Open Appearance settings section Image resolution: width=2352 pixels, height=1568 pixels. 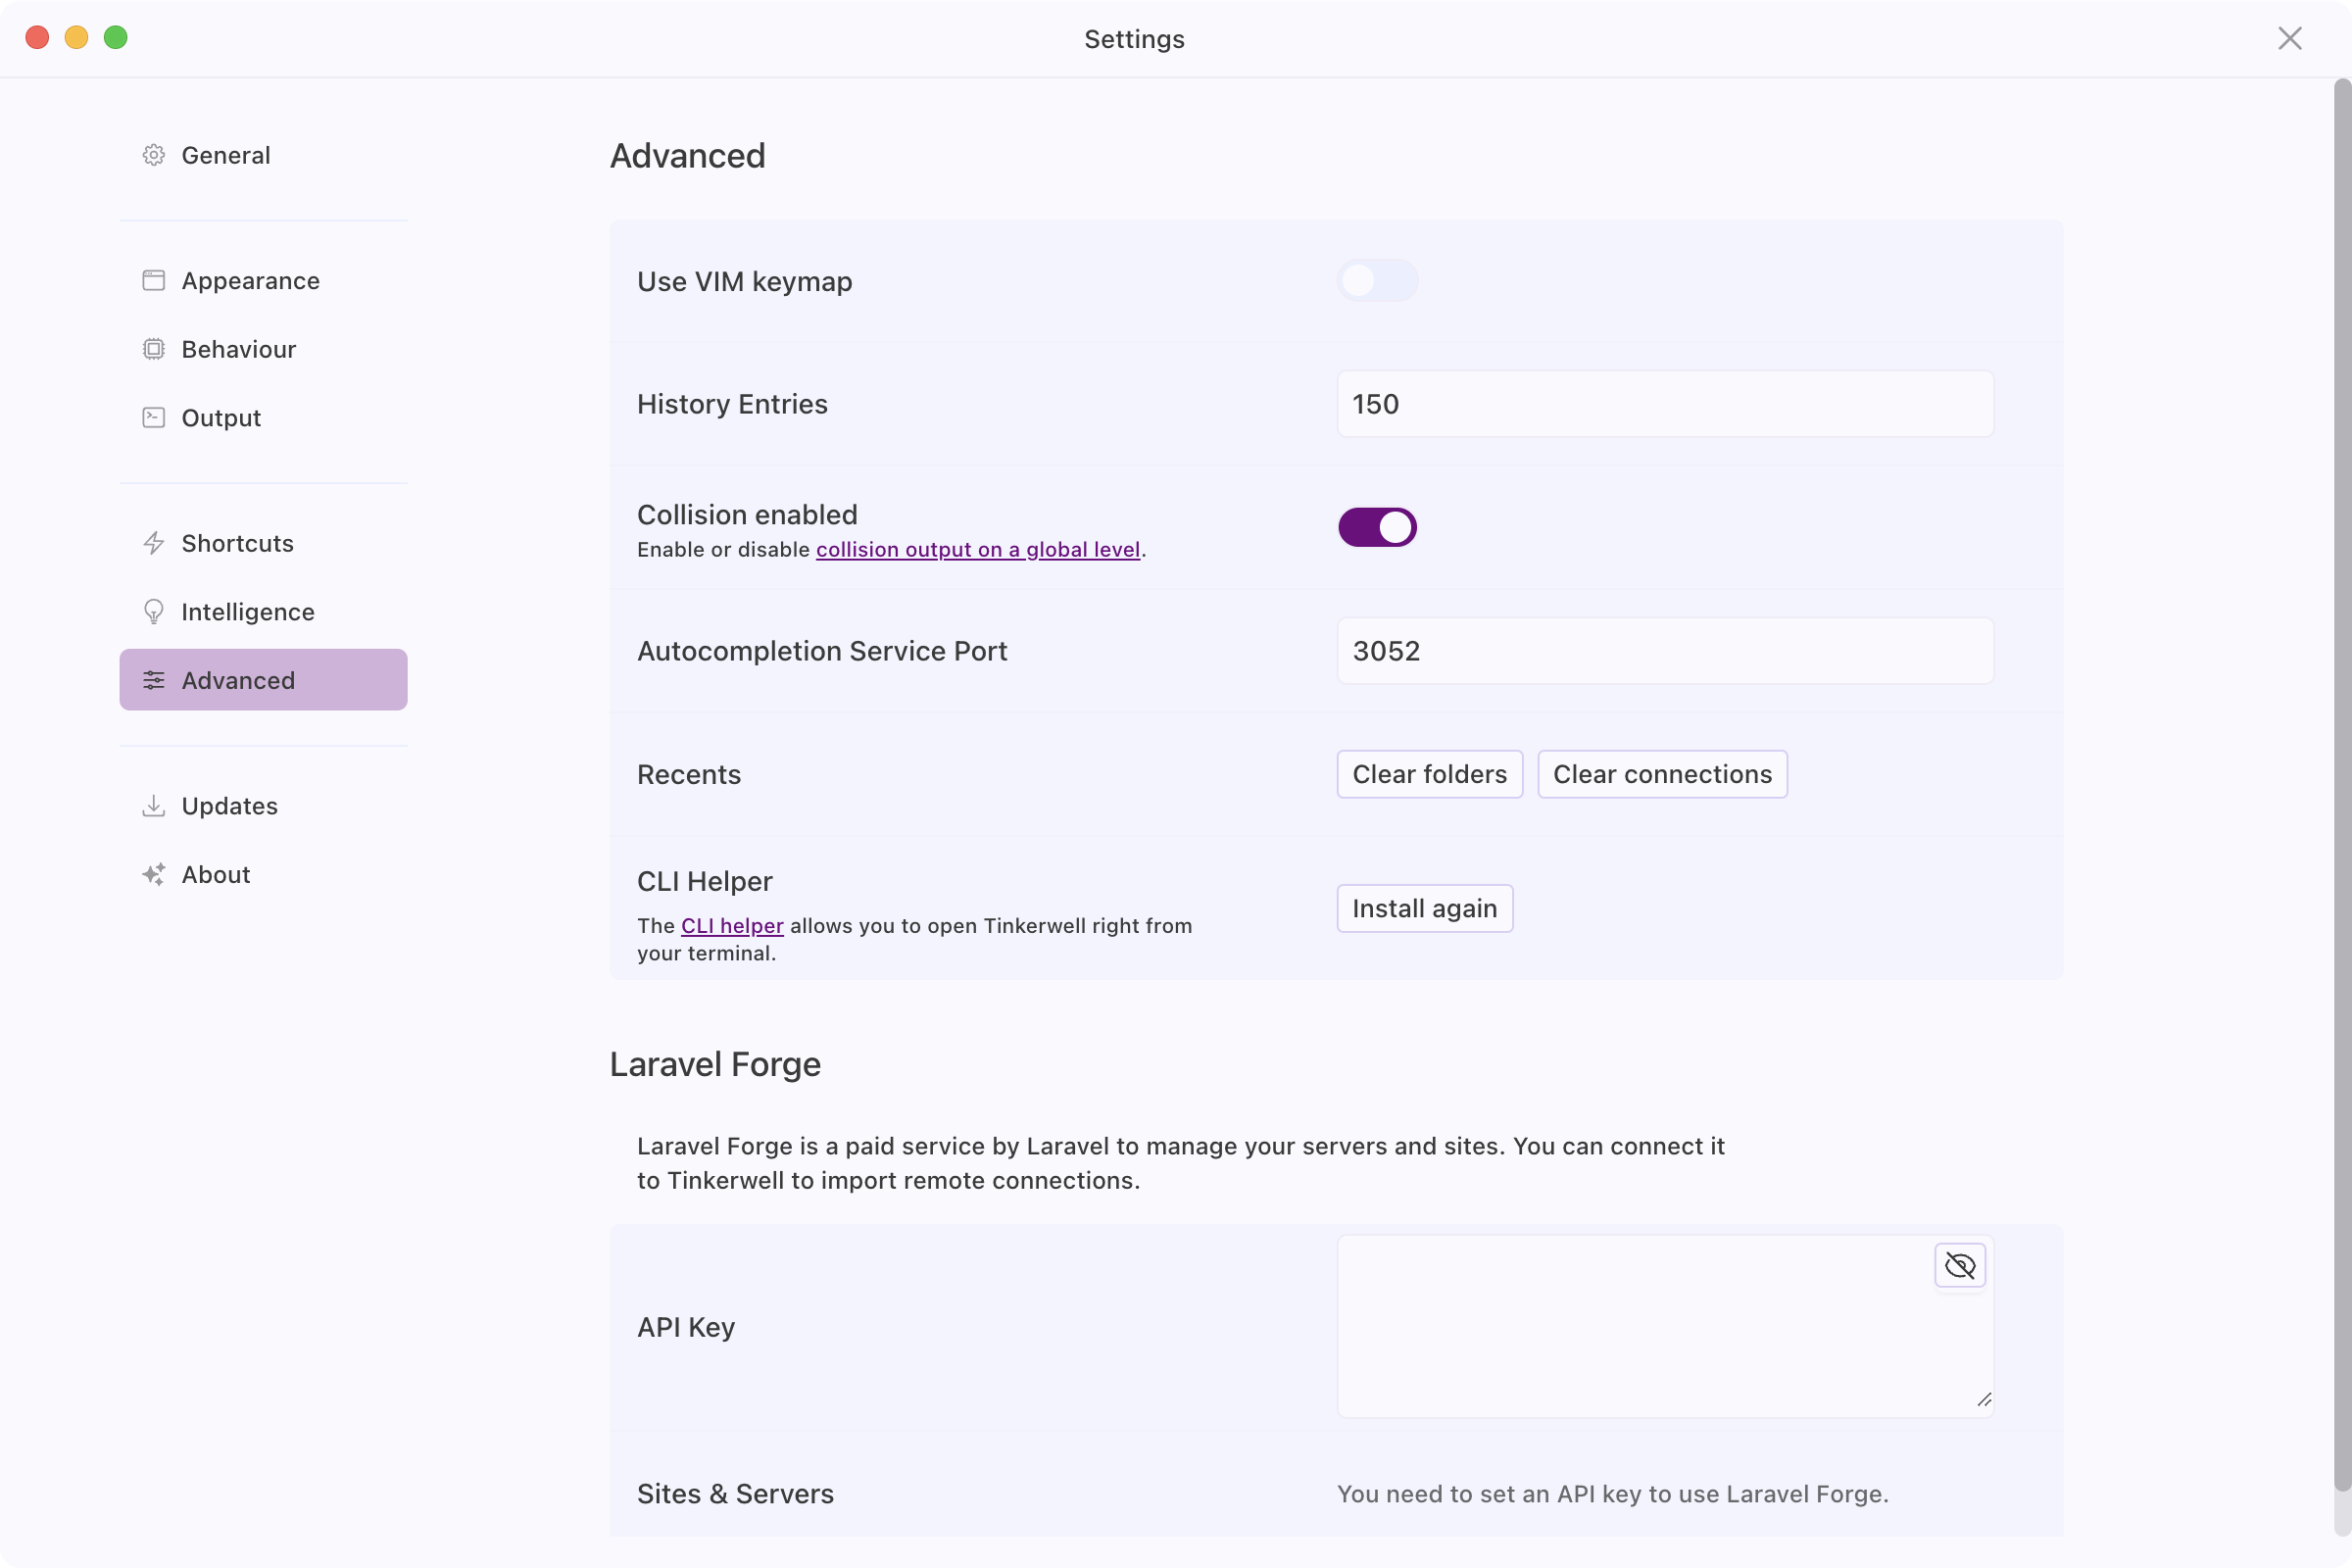[264, 280]
